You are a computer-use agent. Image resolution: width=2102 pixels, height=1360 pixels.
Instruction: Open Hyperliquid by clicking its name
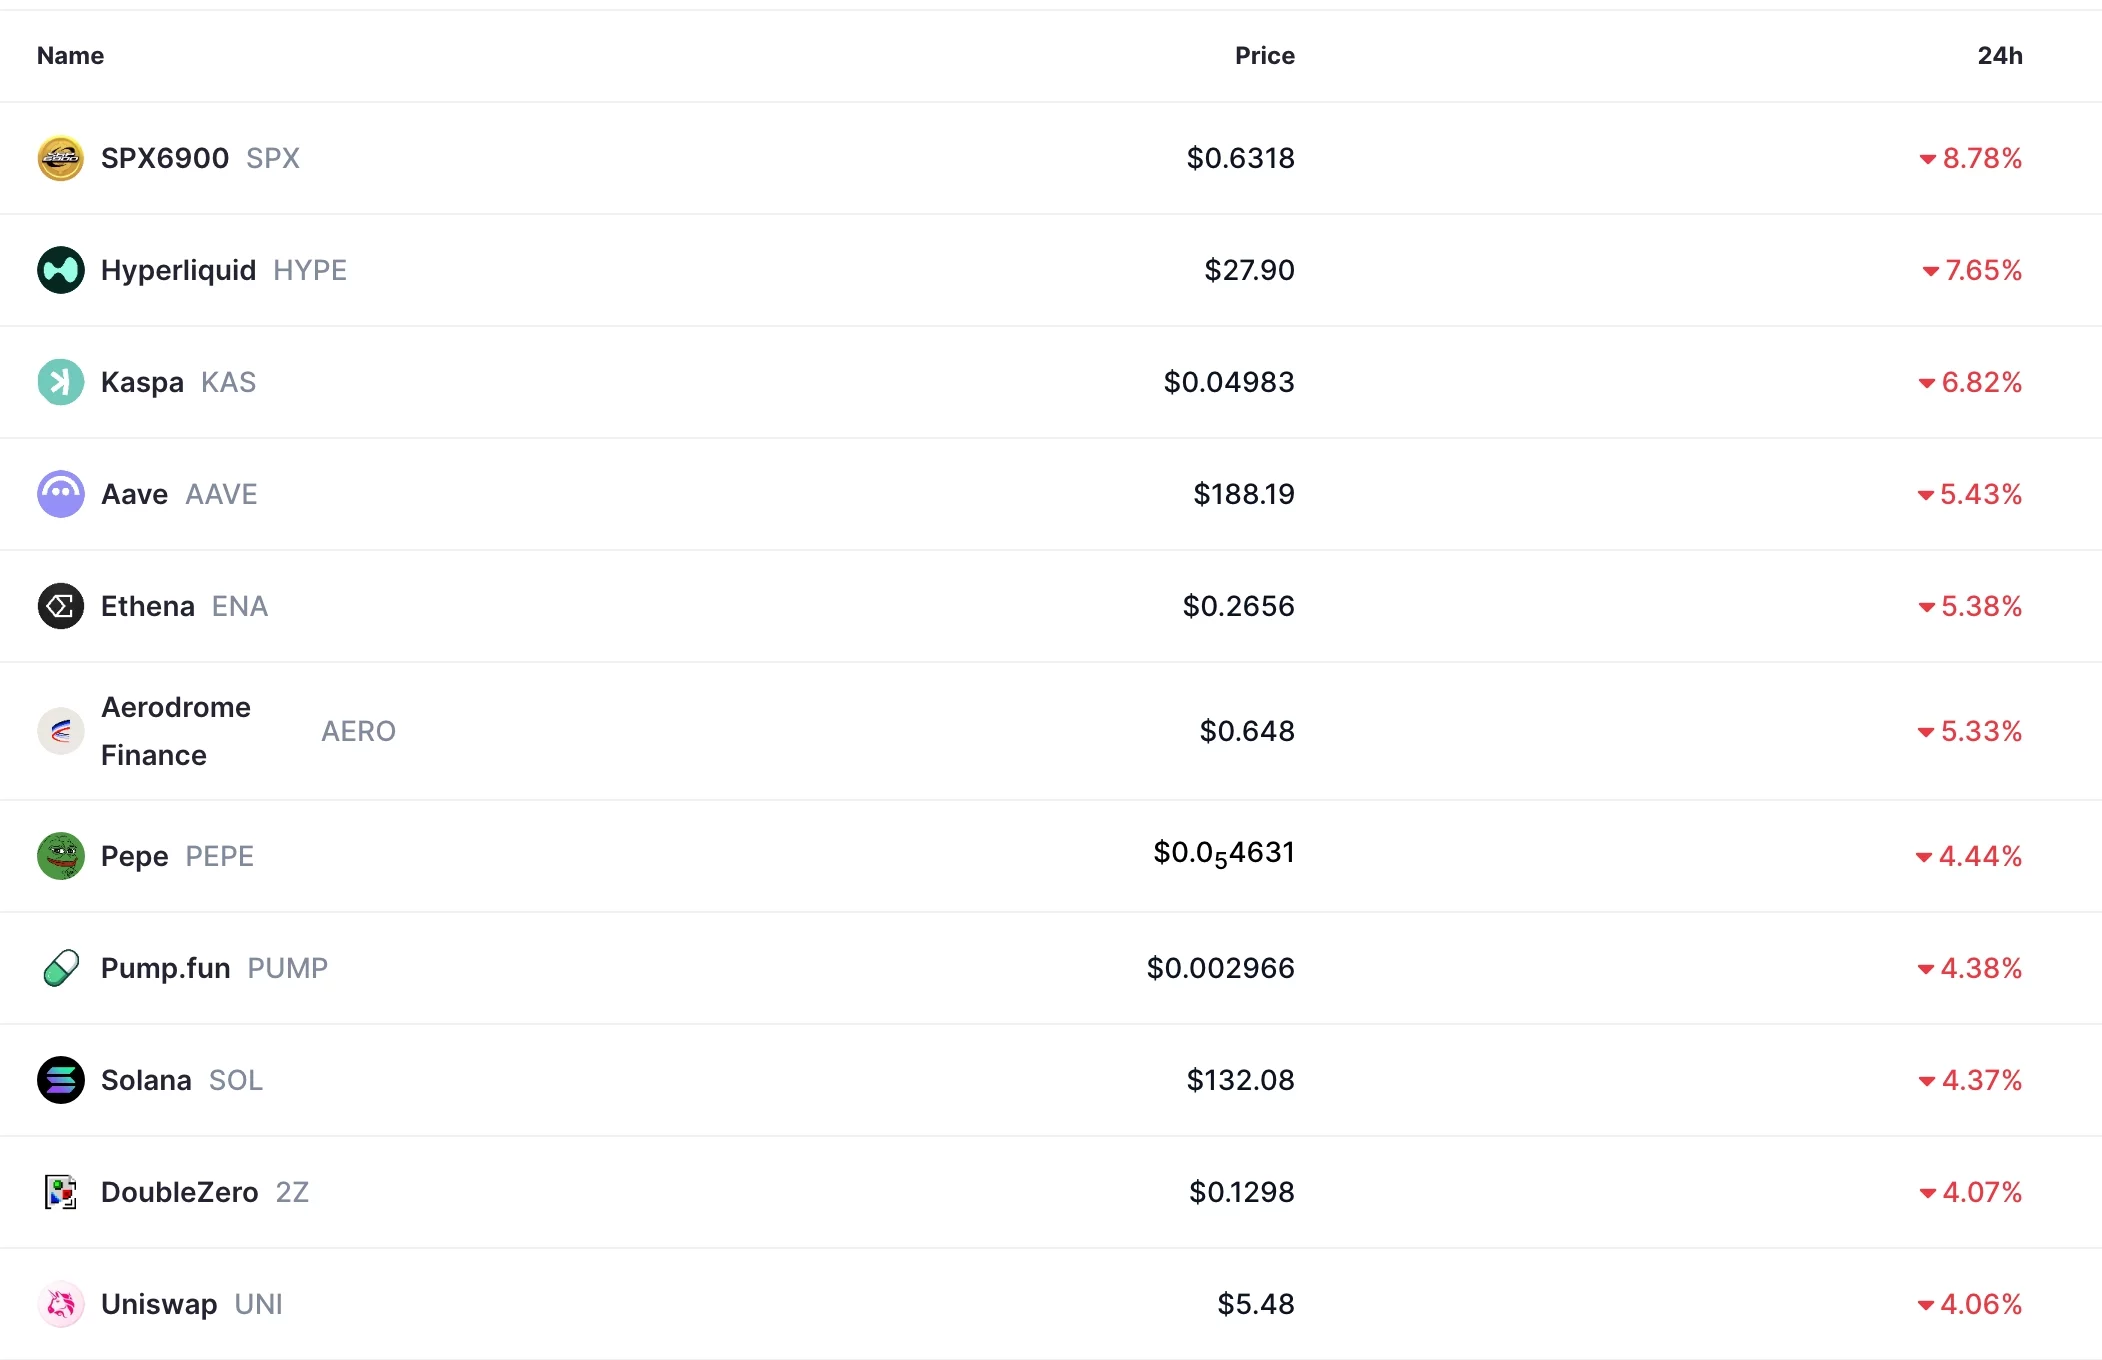[x=176, y=269]
